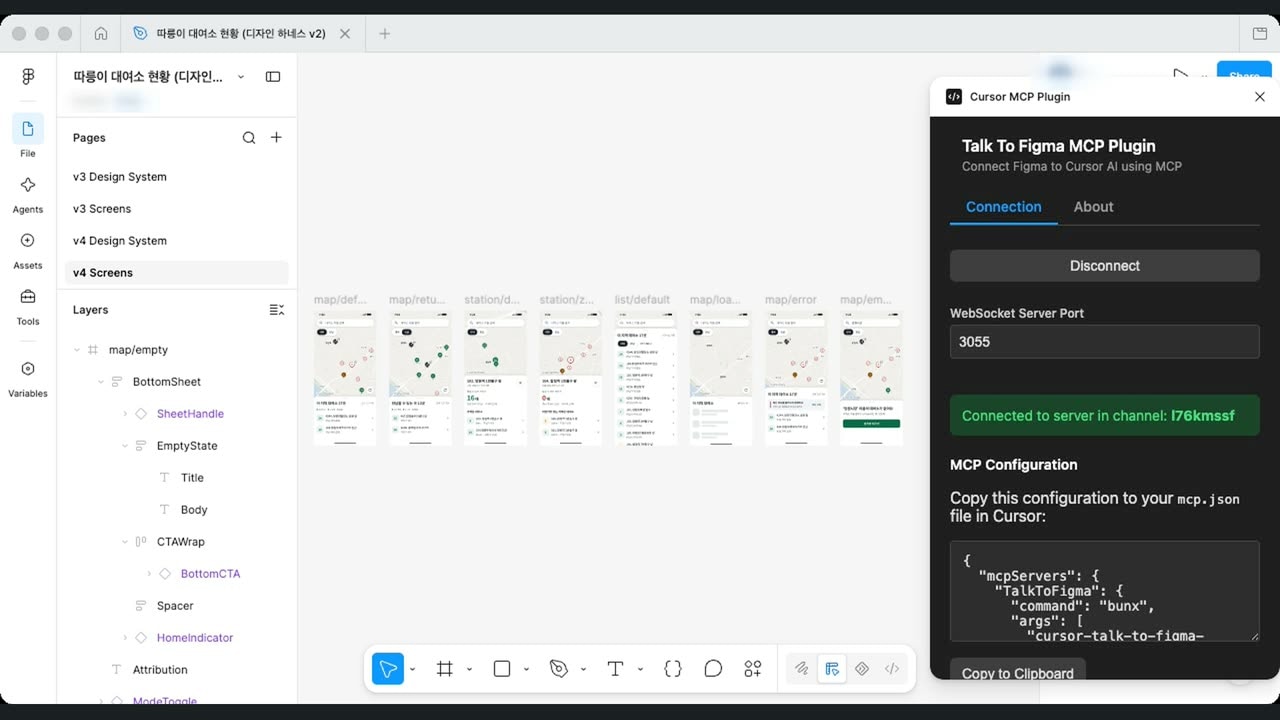Screen dimensions: 1280x720
Task: Select the Spacer layer
Action: tap(177, 606)
